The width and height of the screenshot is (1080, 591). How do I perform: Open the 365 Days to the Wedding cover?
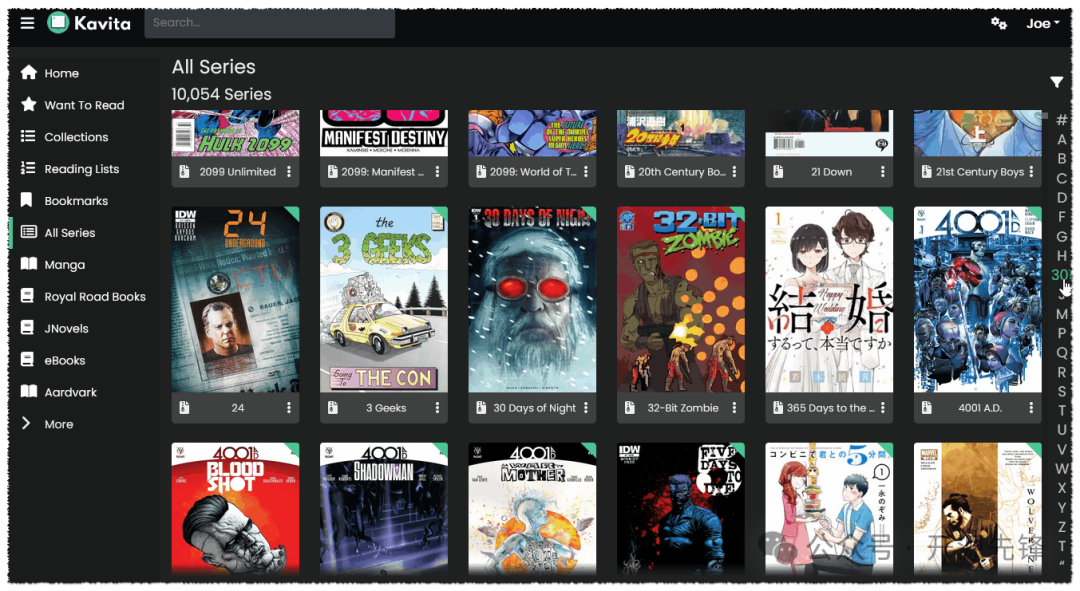point(829,300)
